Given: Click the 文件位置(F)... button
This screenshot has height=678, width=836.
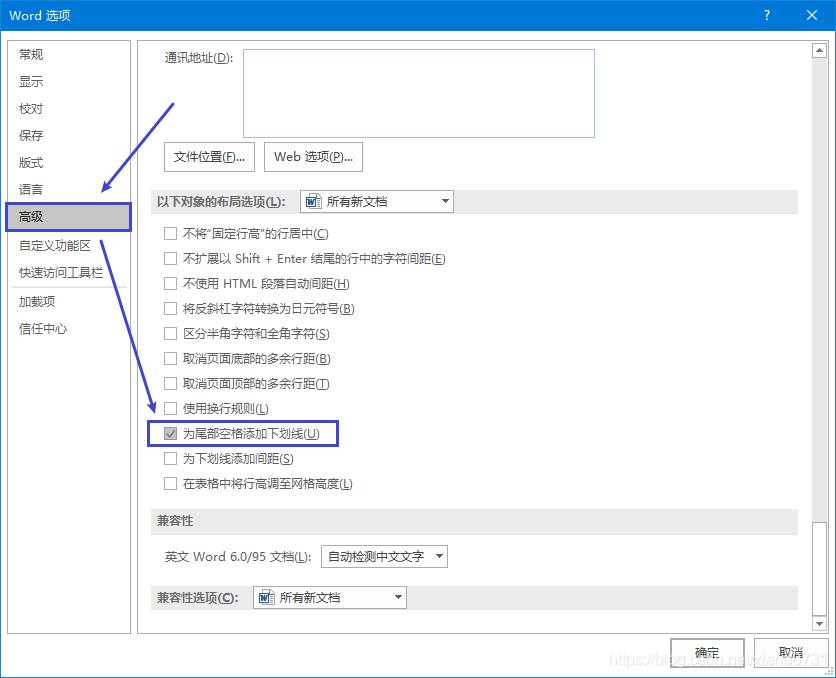Looking at the screenshot, I should (209, 157).
